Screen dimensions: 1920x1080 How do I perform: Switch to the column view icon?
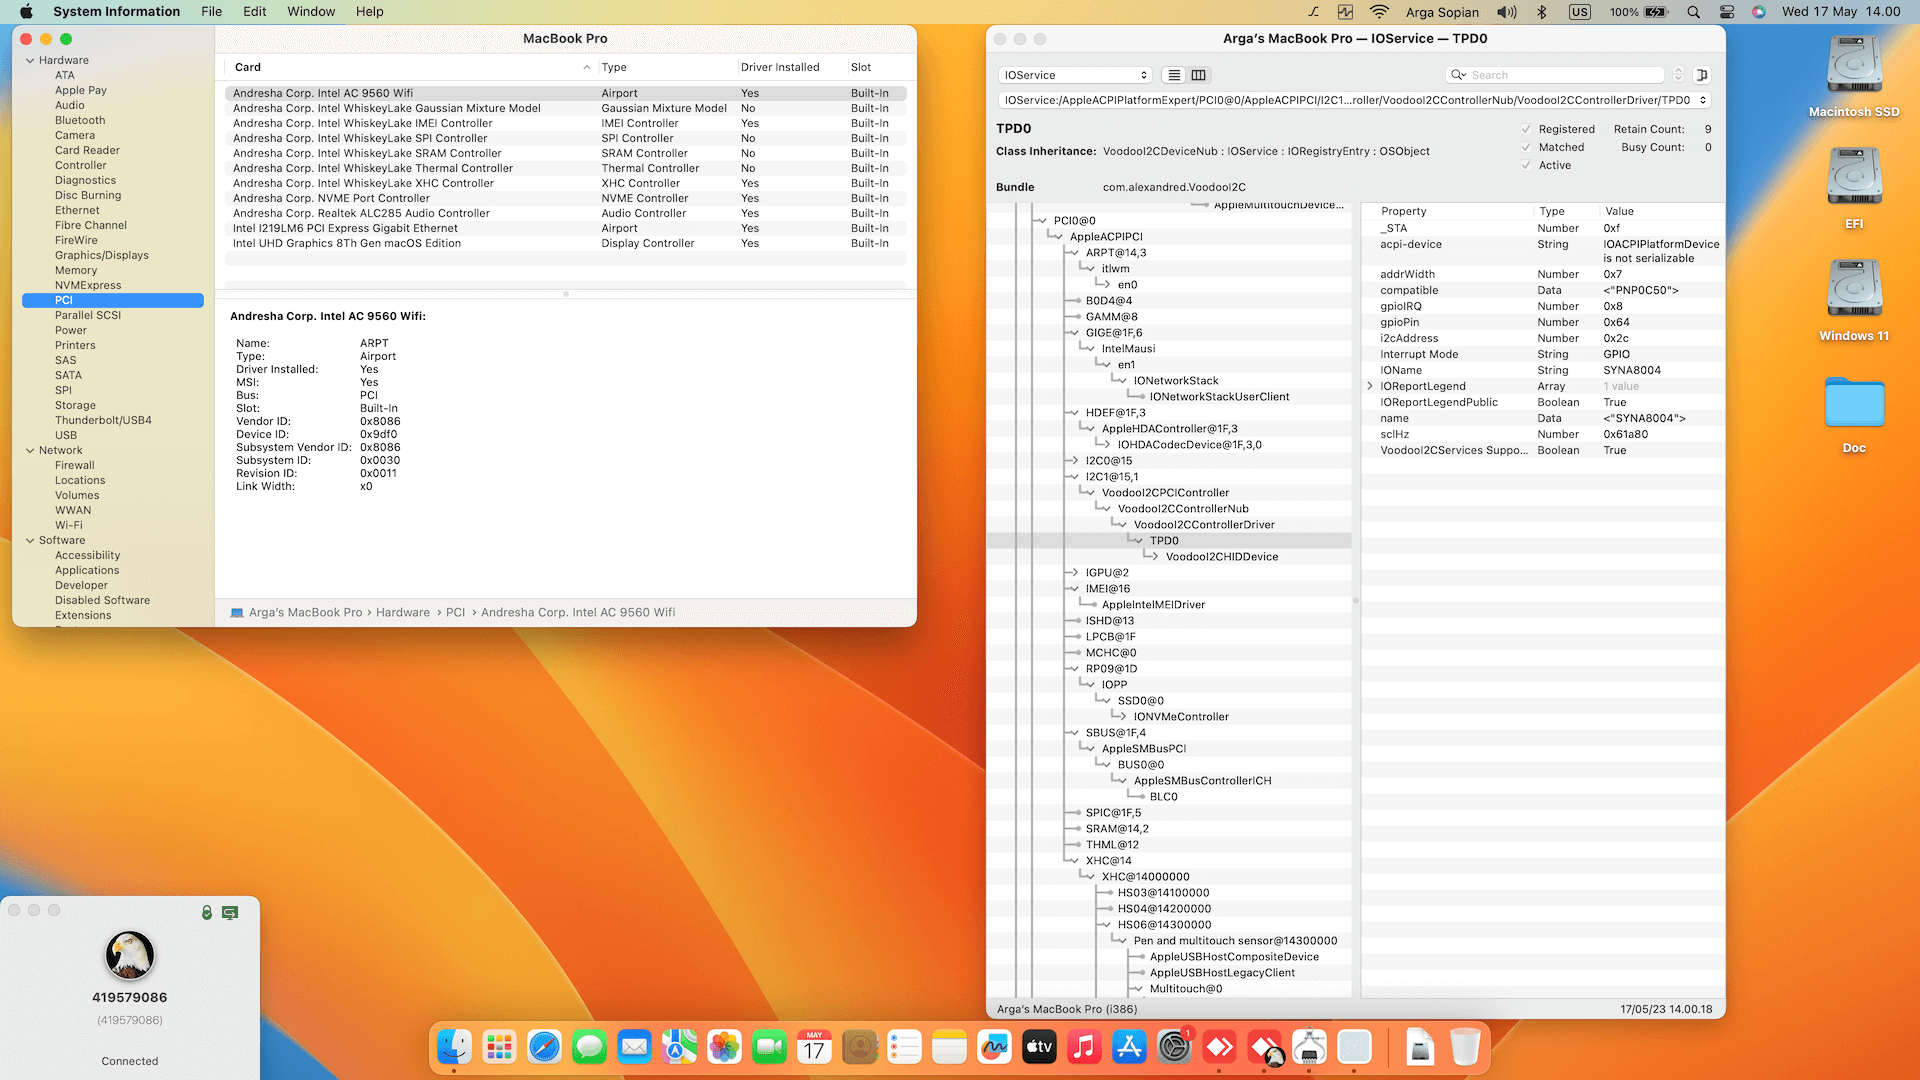pyautogui.click(x=1199, y=75)
